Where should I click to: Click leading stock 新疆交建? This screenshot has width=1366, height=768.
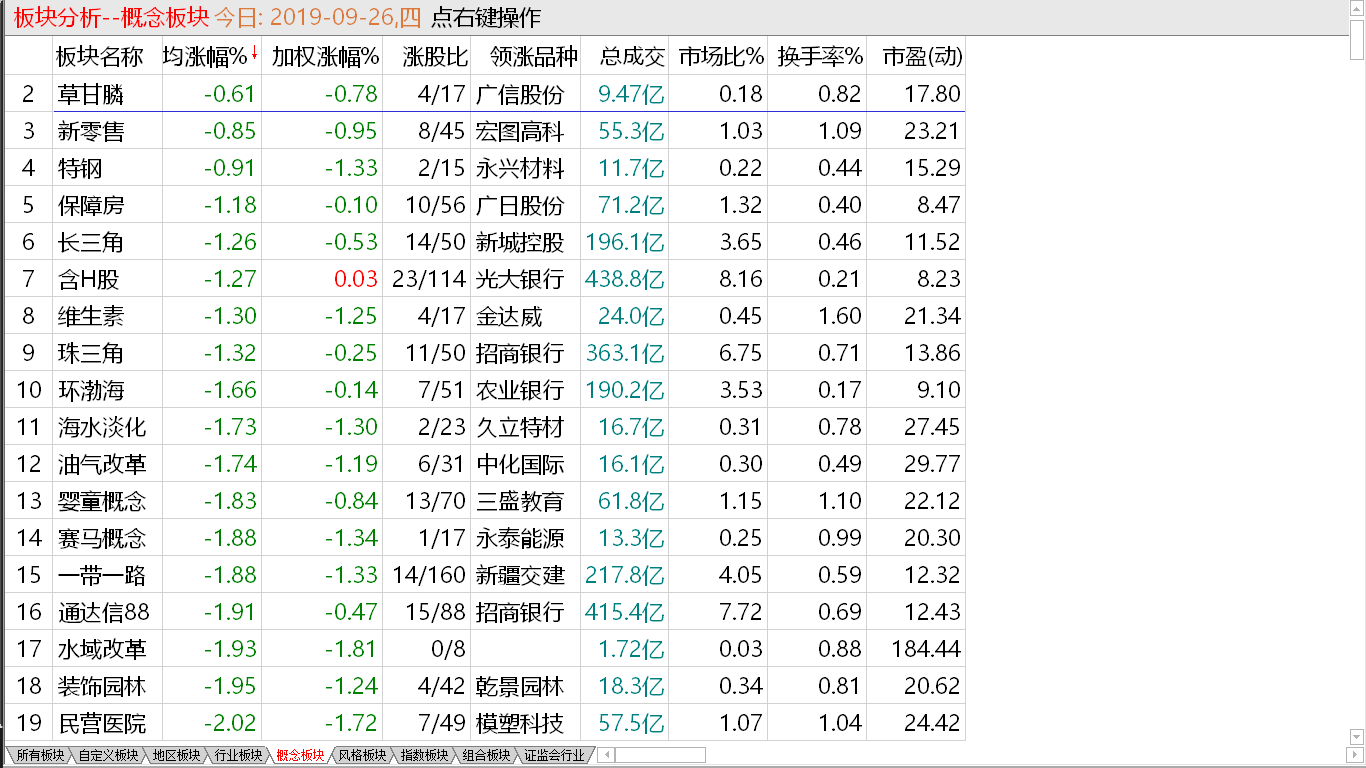pyautogui.click(x=520, y=575)
